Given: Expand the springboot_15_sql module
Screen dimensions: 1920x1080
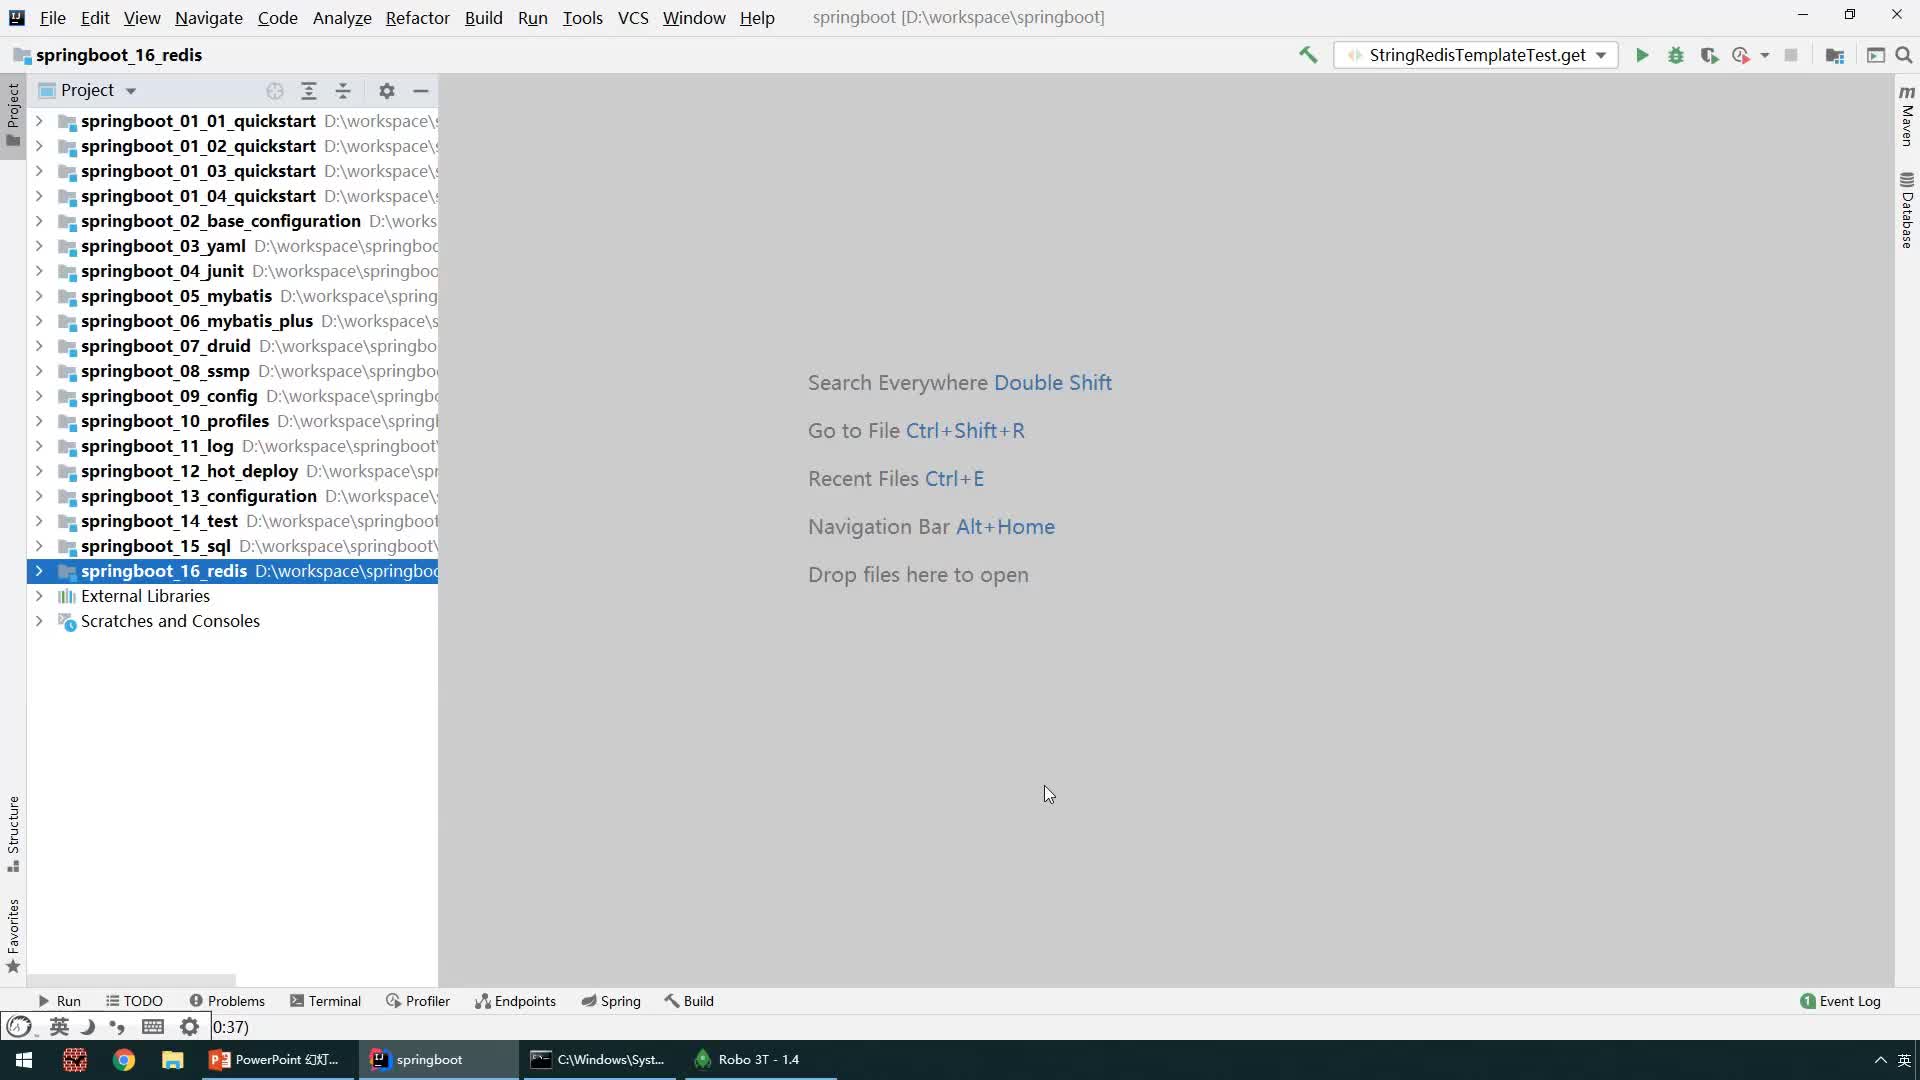Looking at the screenshot, I should pos(39,546).
